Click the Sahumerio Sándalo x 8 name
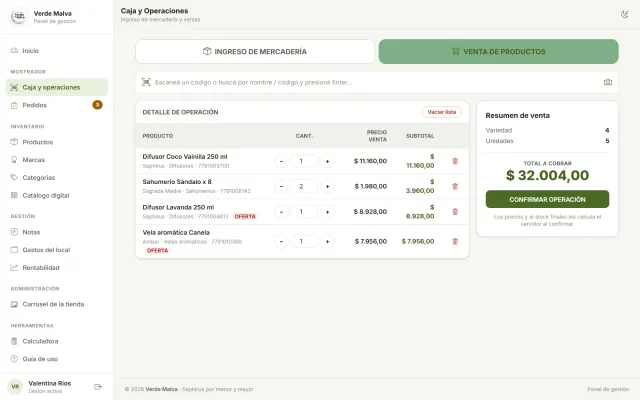Image resolution: width=640 pixels, height=400 pixels. (177, 182)
